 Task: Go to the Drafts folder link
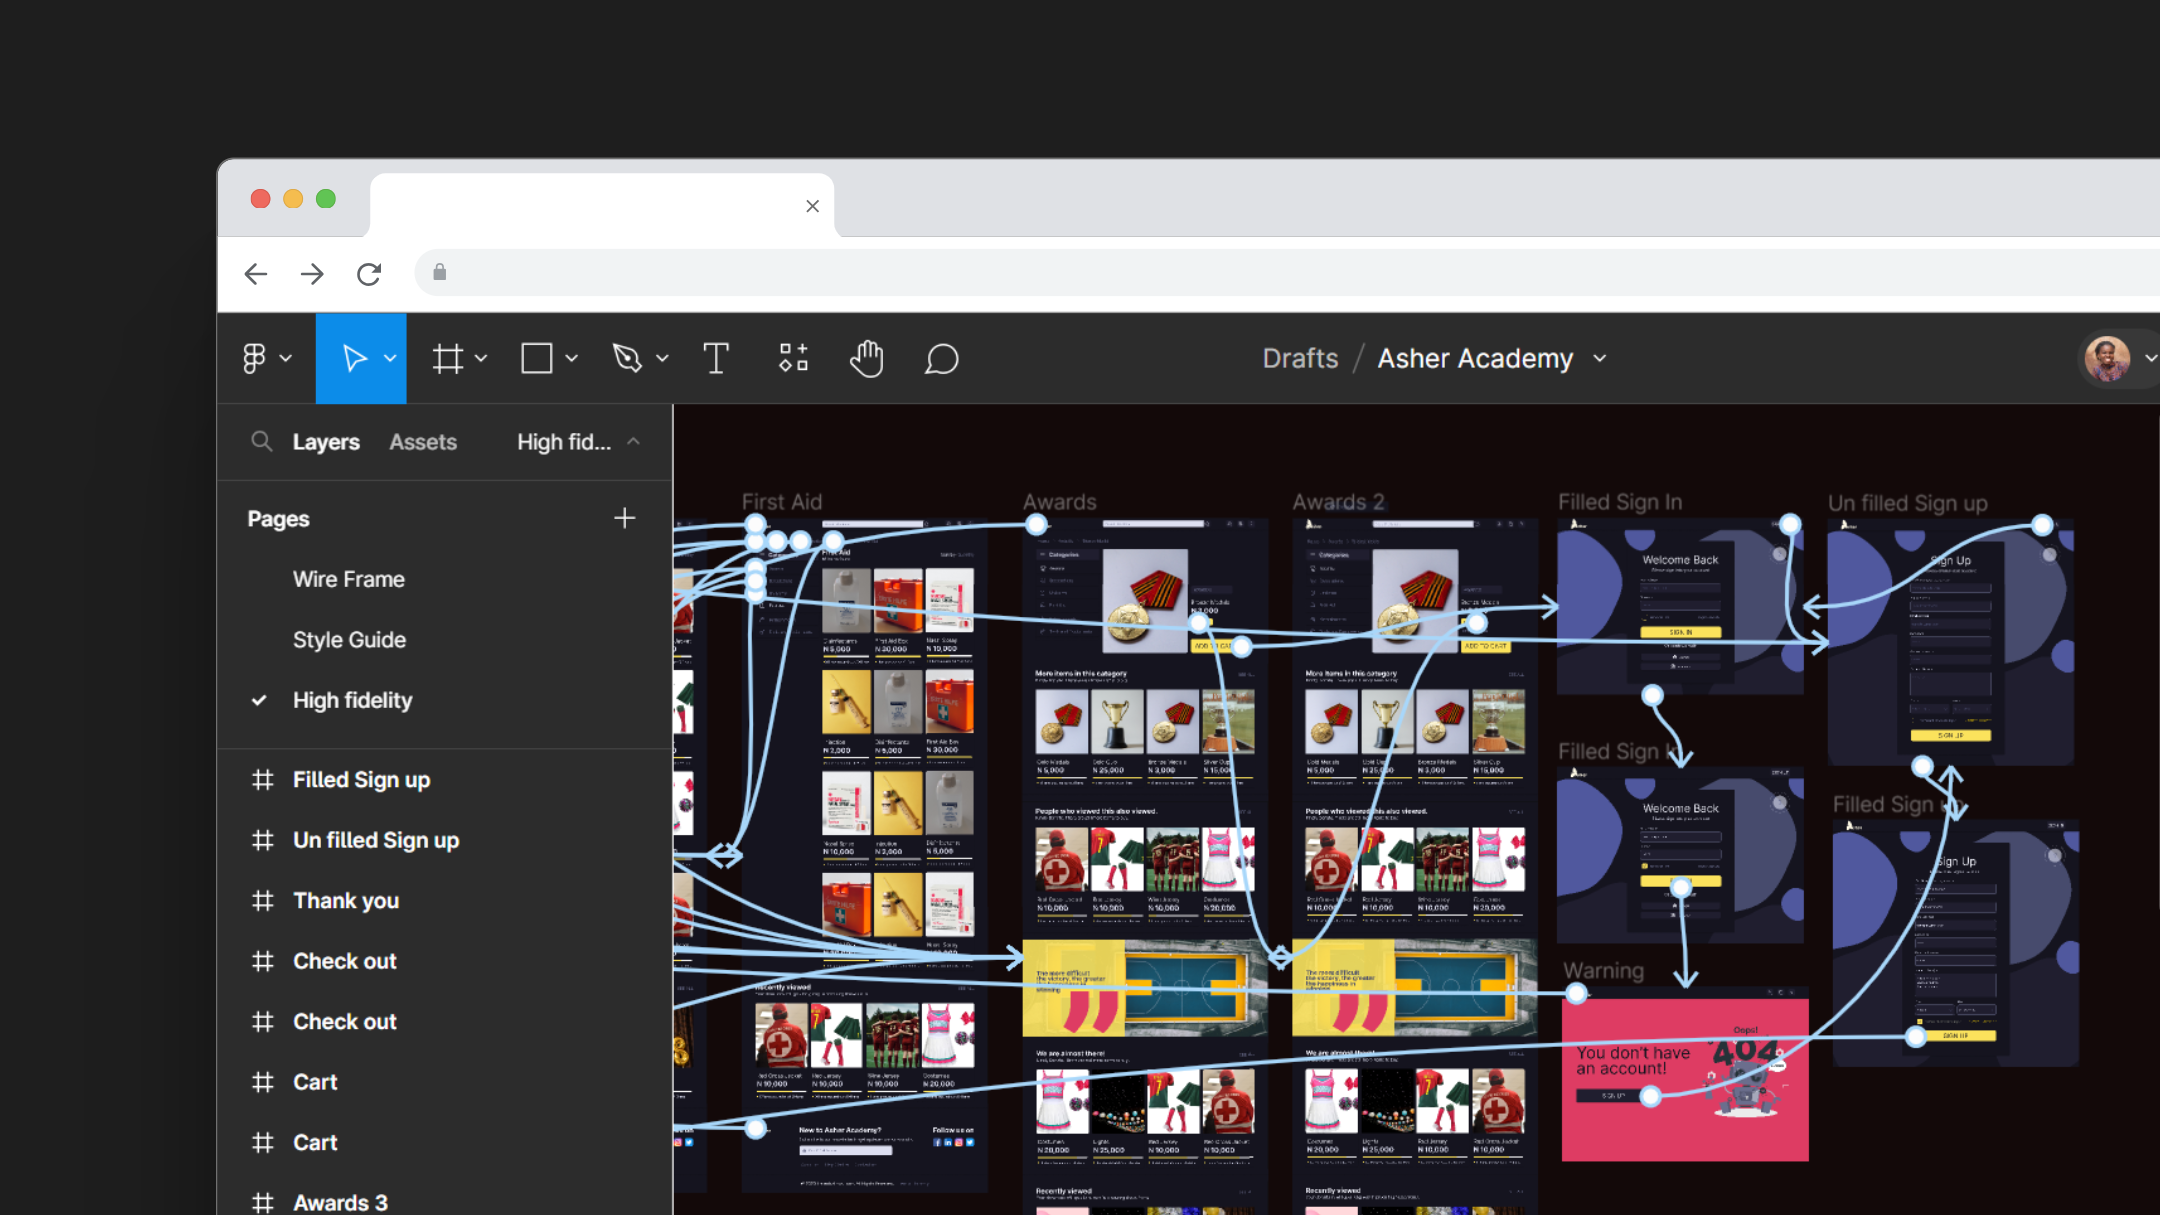click(x=1299, y=358)
